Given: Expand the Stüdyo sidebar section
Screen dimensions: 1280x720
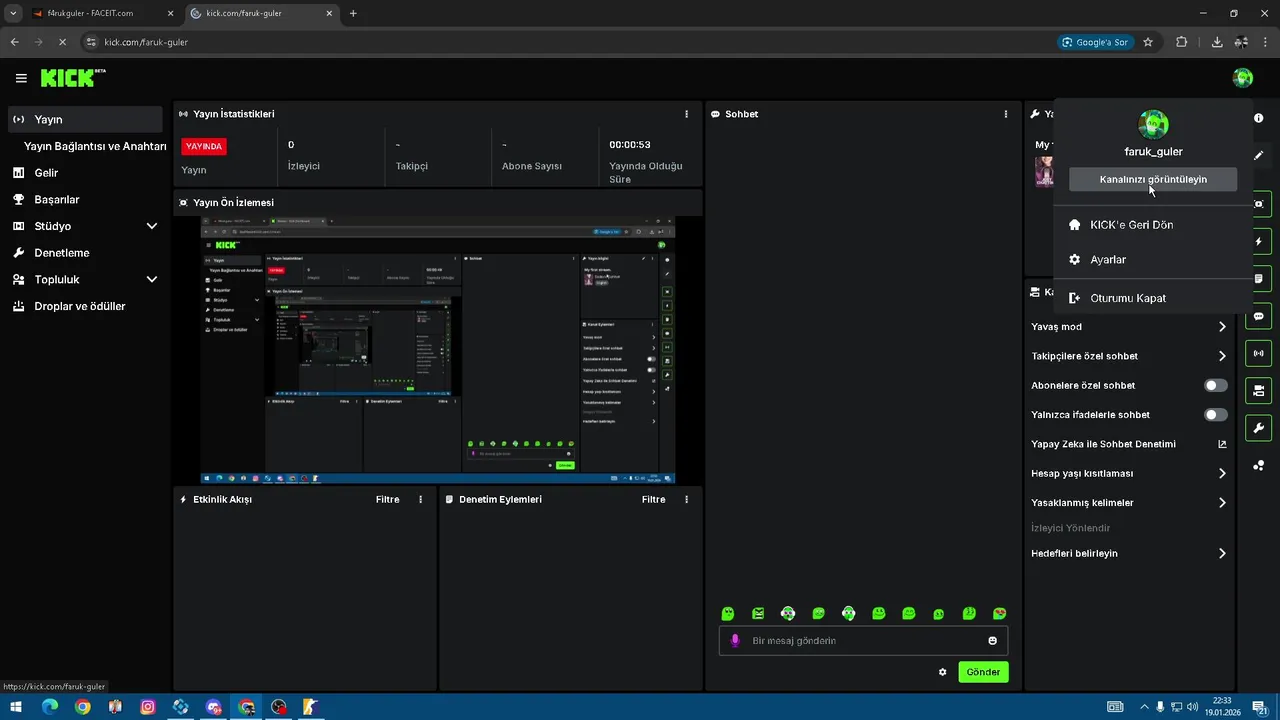Looking at the screenshot, I should coord(152,226).
